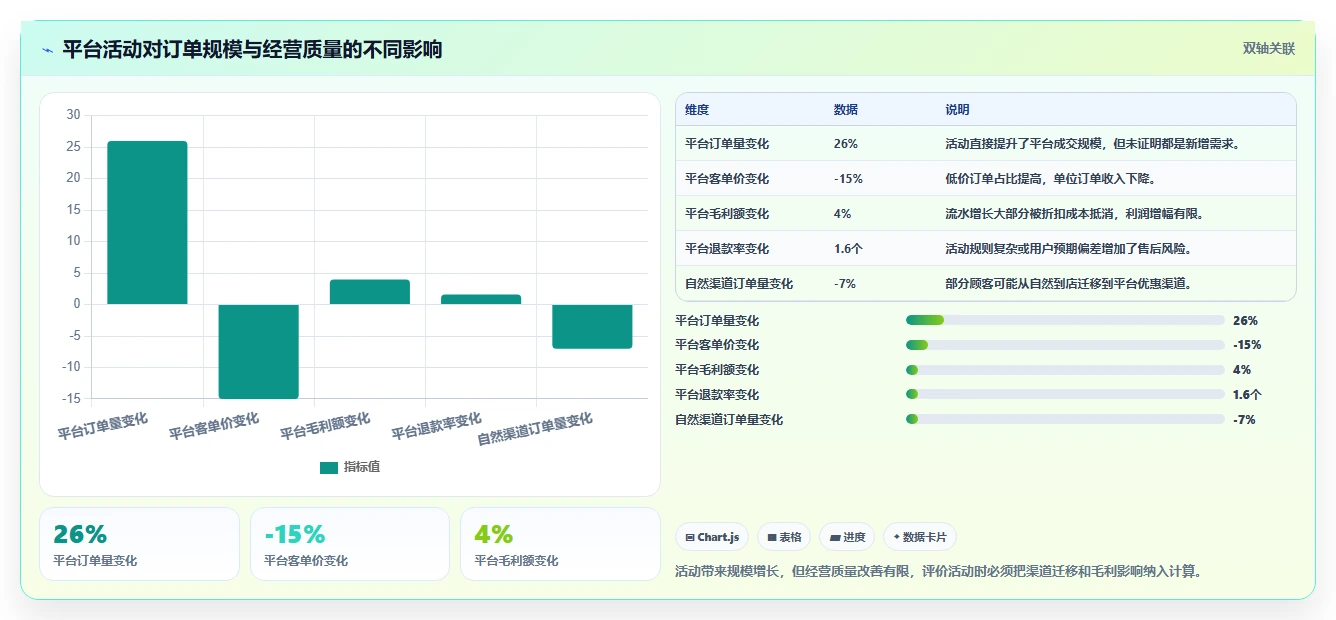Click the 平台毛利额变化 progress bar
The image size is (1336, 620).
click(x=1065, y=370)
